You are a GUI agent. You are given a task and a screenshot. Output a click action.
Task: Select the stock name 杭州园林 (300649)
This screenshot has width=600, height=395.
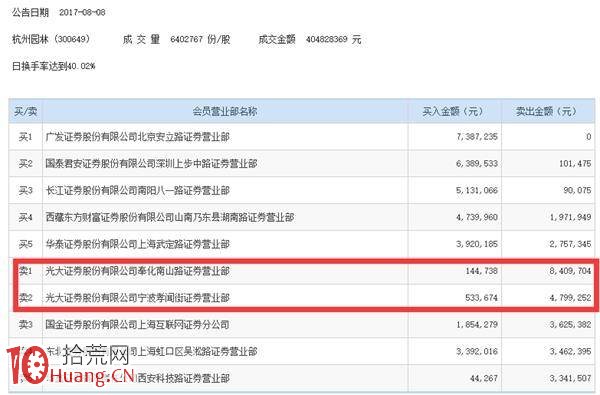click(x=51, y=39)
